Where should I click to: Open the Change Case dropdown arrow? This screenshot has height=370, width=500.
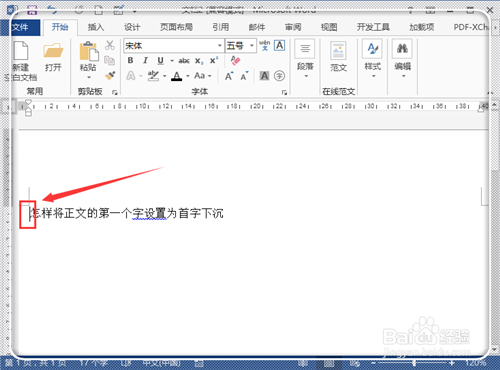(x=210, y=76)
